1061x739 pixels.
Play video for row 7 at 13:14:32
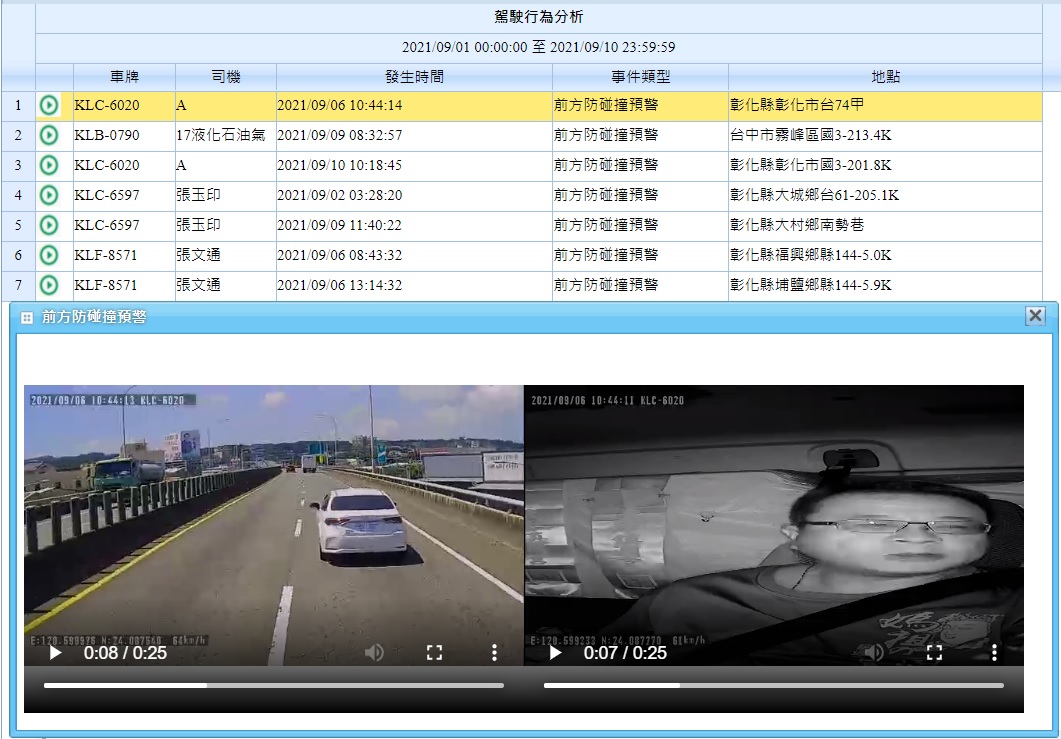click(x=49, y=285)
